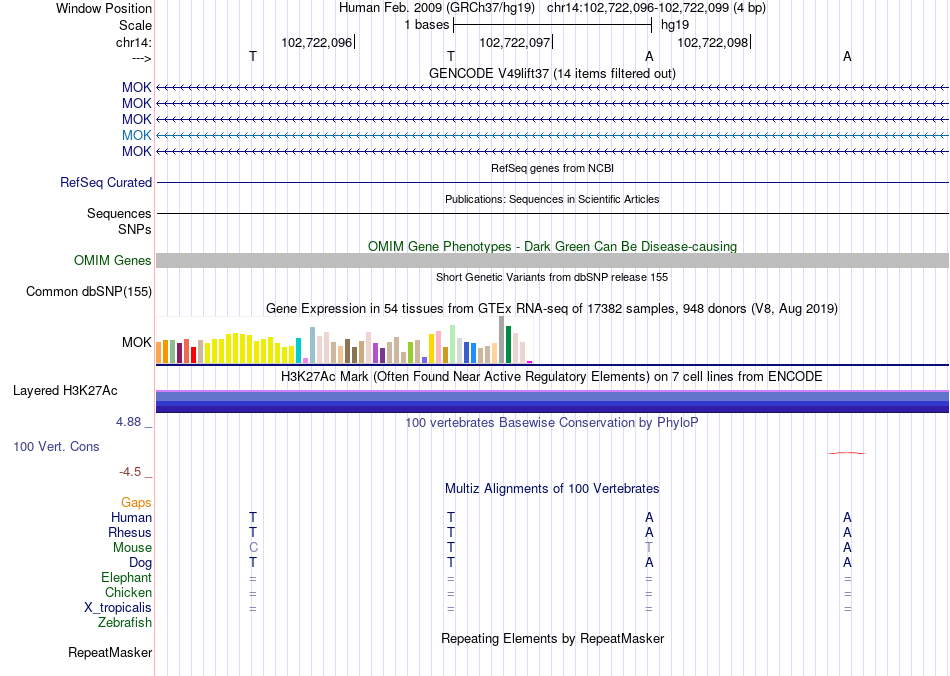Click the OMIM Genes track label
950x676 pixels.
click(x=112, y=260)
